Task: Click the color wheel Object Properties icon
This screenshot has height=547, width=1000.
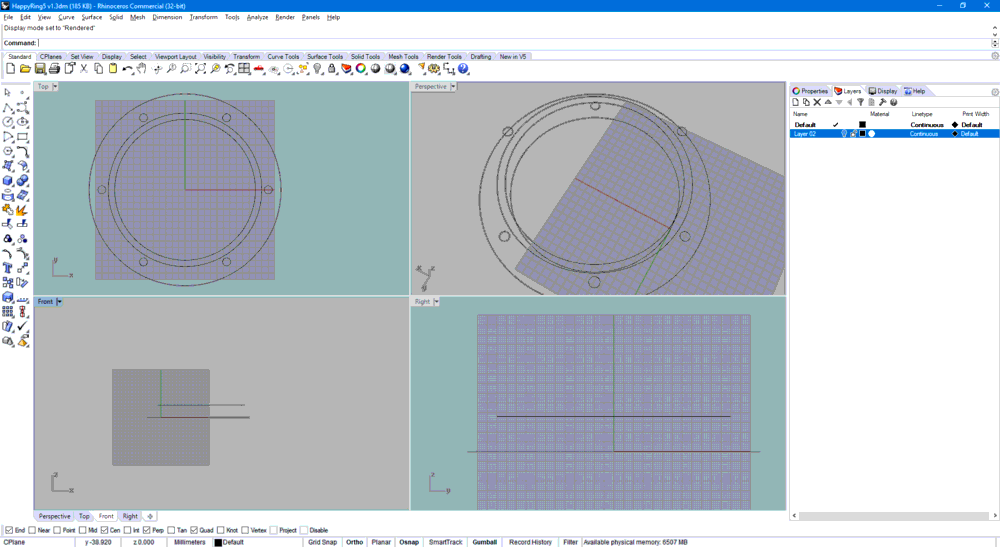Action: pos(361,68)
